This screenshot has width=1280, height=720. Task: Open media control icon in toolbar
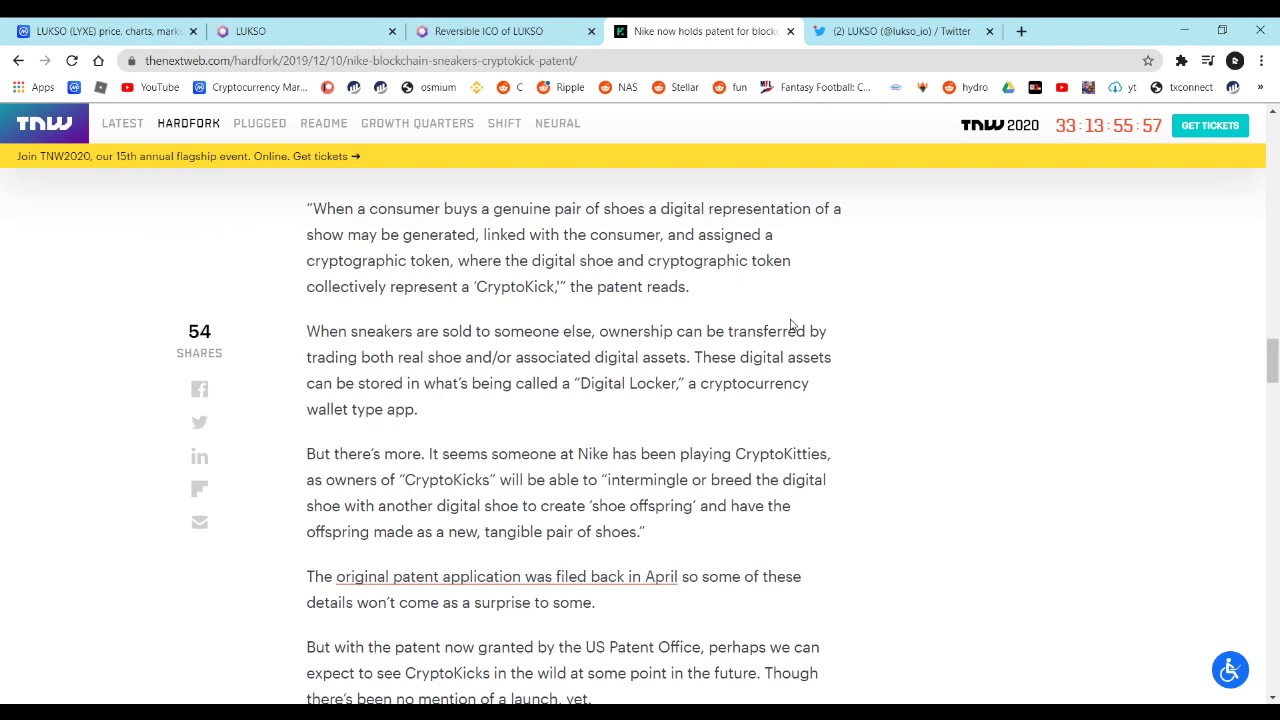pyautogui.click(x=1208, y=61)
